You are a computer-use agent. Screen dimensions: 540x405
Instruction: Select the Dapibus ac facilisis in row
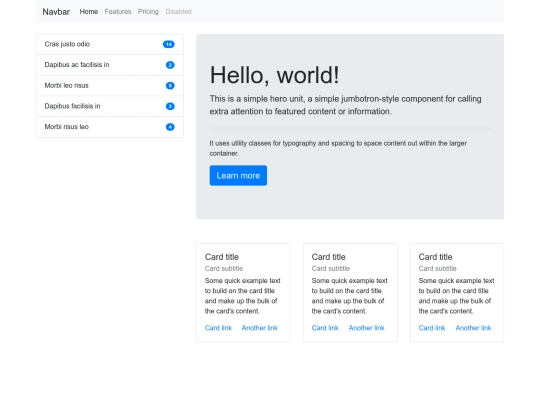pyautogui.click(x=110, y=65)
